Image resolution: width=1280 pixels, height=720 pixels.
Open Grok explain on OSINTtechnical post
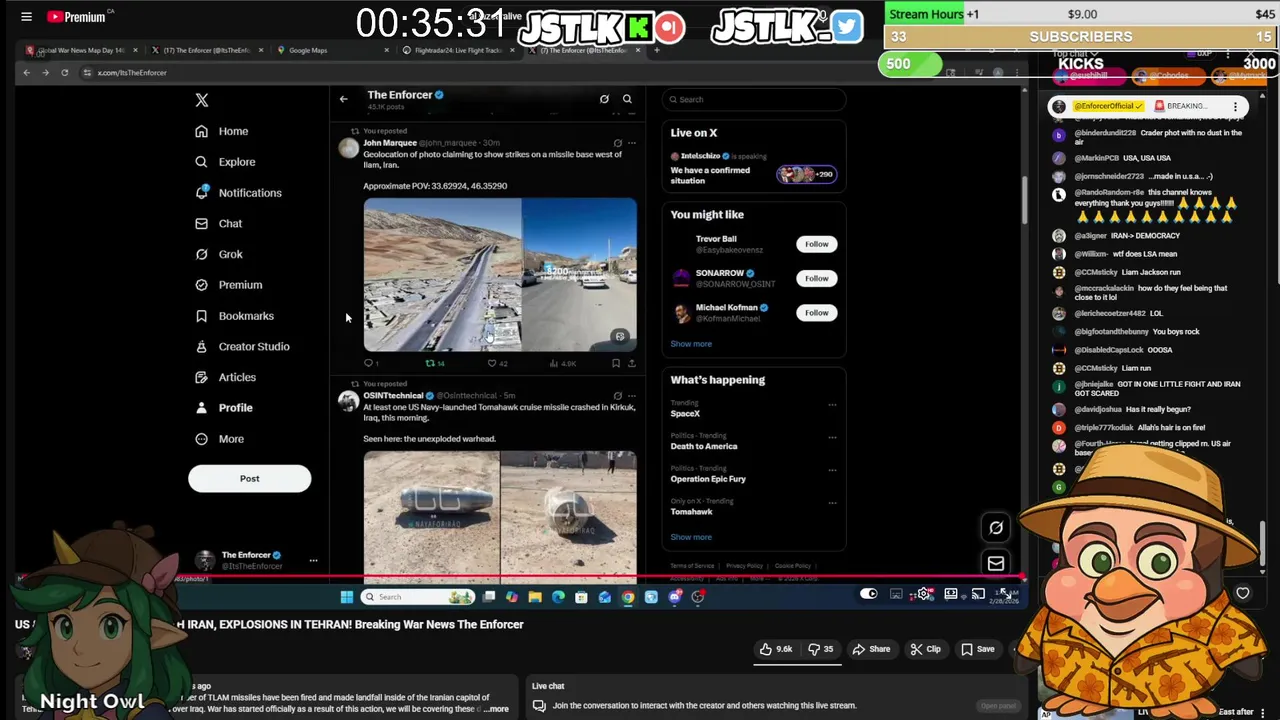point(617,396)
